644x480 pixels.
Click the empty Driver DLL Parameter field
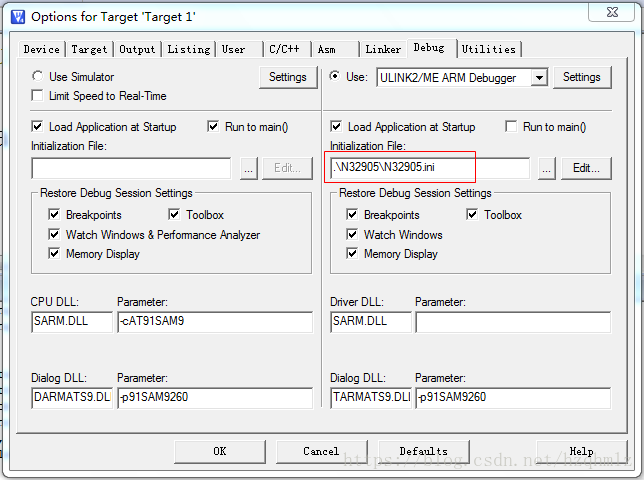(513, 322)
